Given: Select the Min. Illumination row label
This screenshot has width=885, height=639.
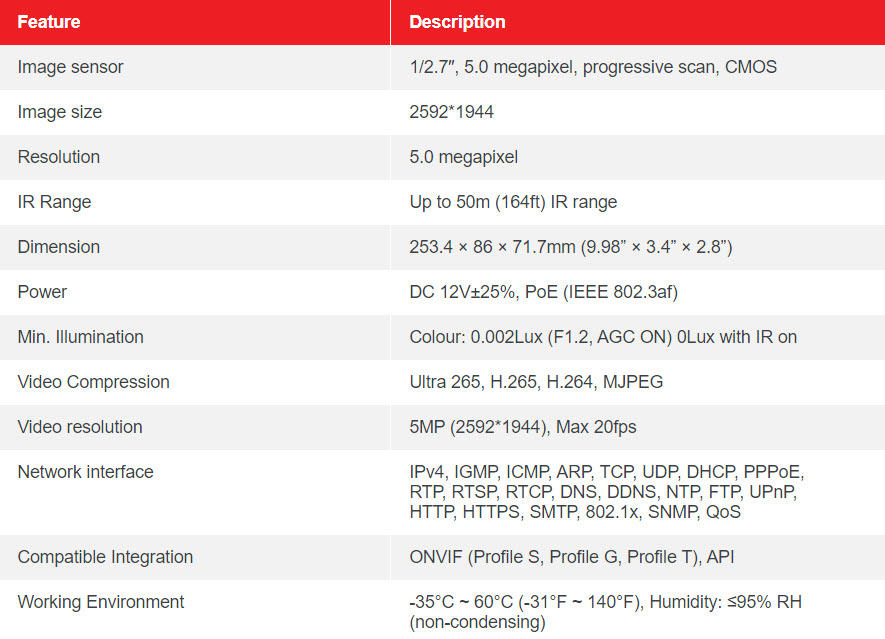Looking at the screenshot, I should [81, 337].
